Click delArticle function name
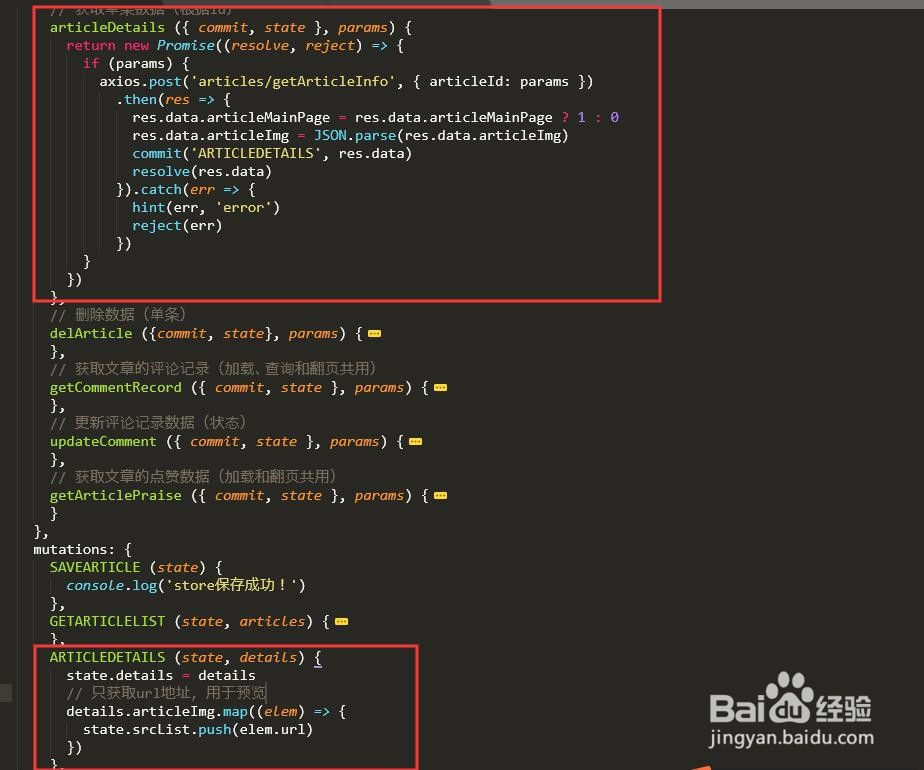Viewport: 924px width, 770px height. coord(91,333)
